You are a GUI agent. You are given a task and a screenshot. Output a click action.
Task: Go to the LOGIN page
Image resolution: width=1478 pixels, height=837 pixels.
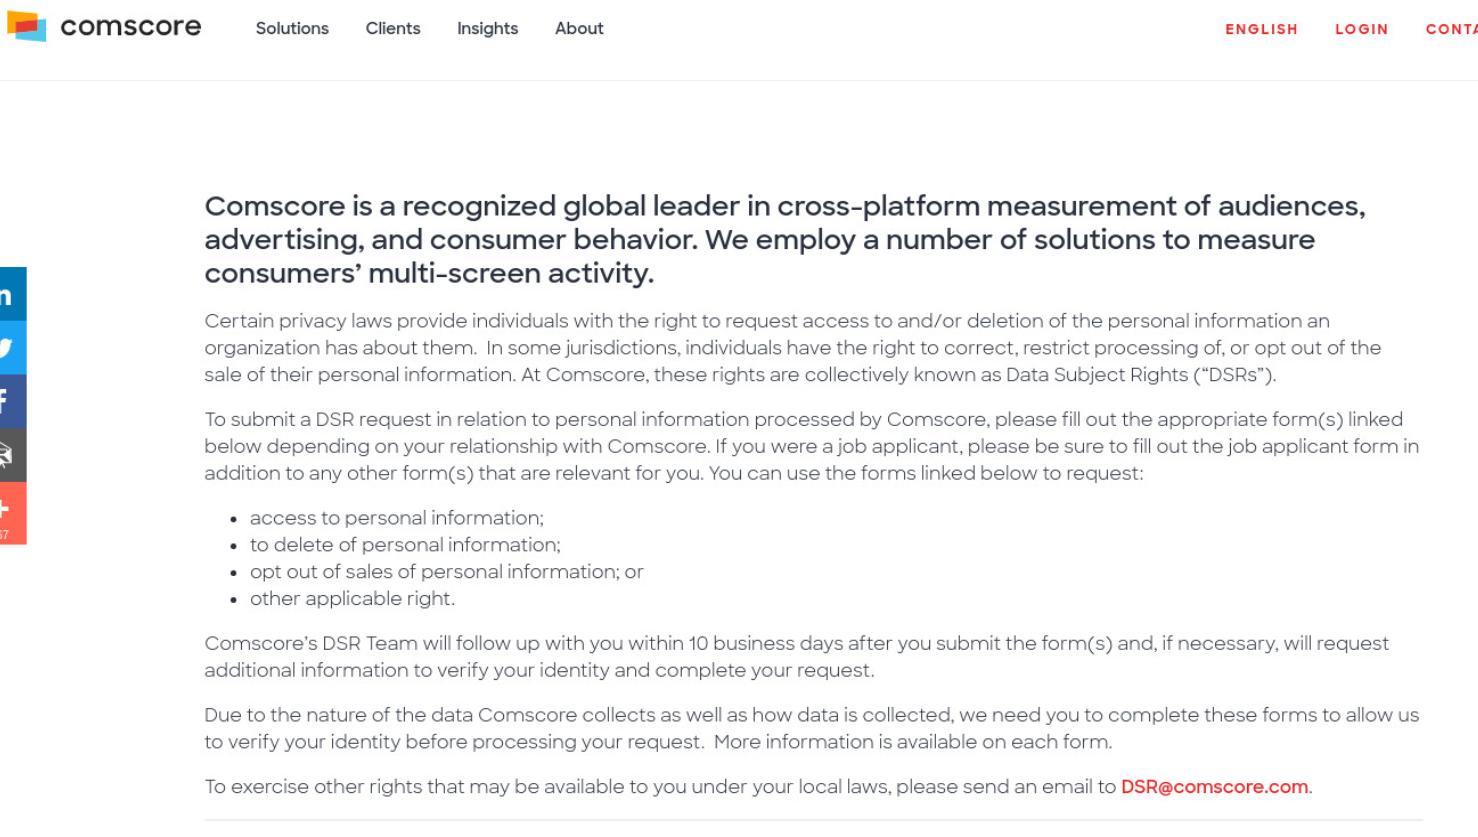[x=1362, y=29]
